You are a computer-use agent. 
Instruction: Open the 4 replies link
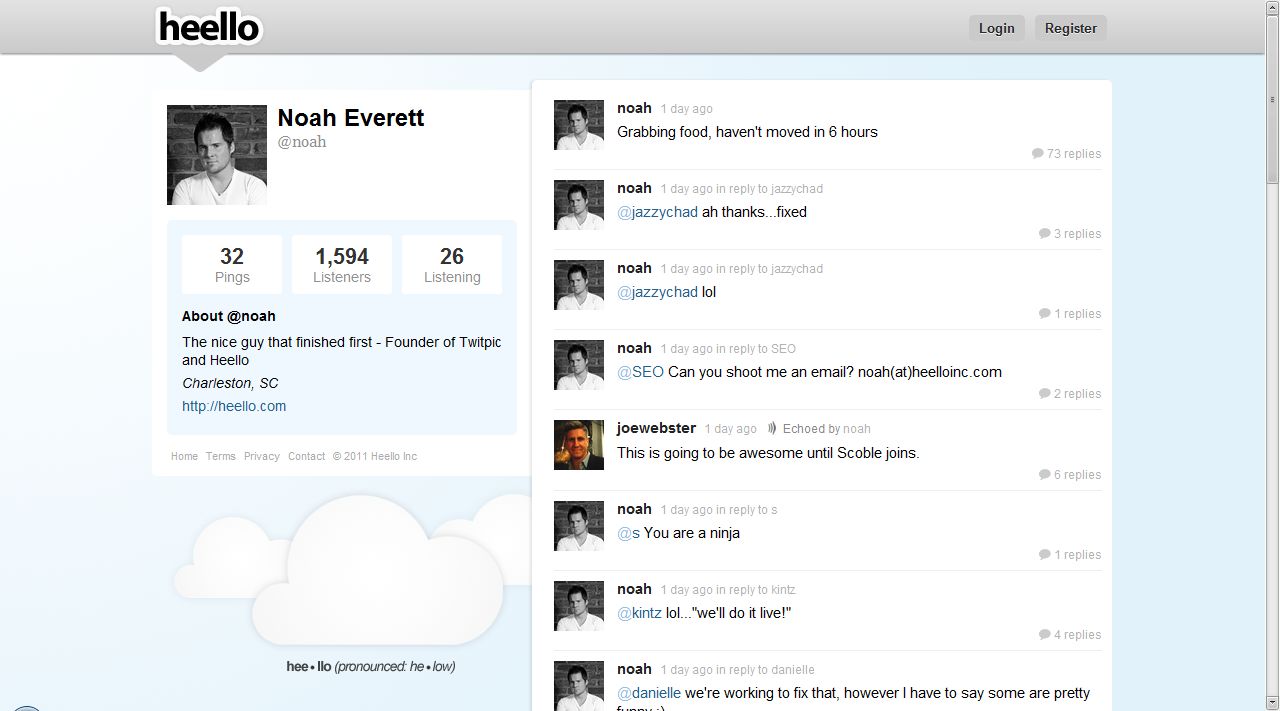1077,635
